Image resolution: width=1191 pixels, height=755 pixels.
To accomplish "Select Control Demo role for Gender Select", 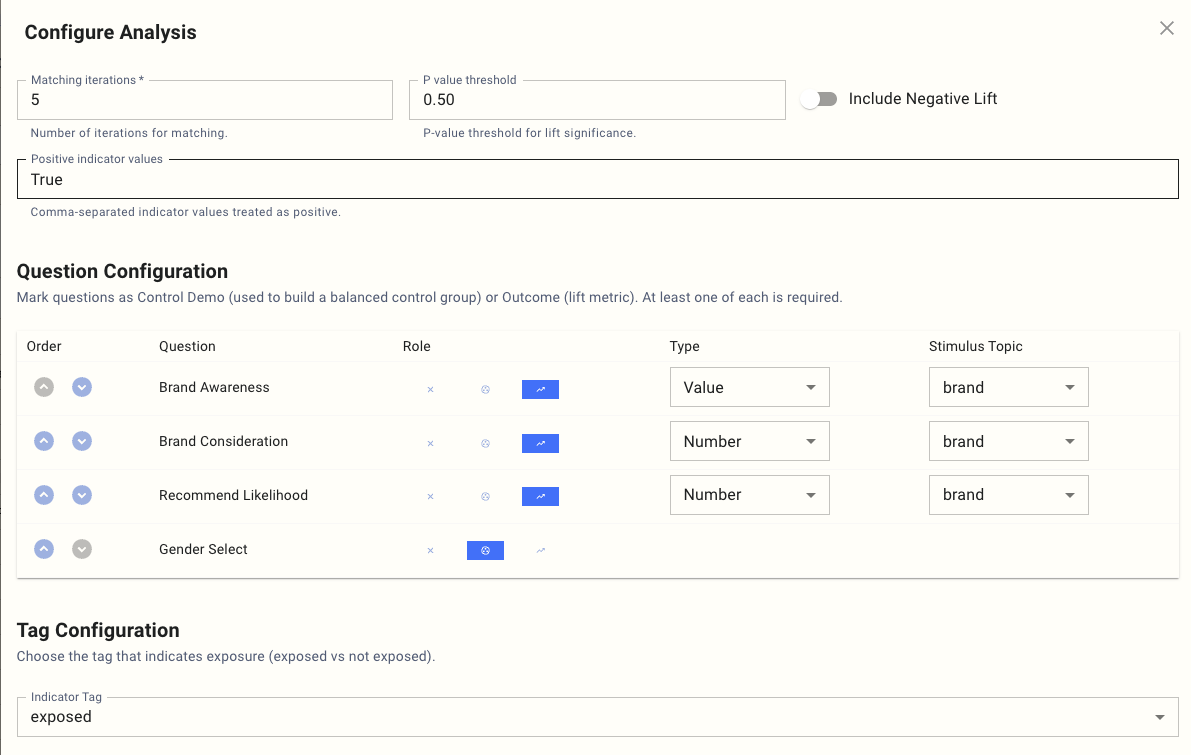I will tap(485, 550).
